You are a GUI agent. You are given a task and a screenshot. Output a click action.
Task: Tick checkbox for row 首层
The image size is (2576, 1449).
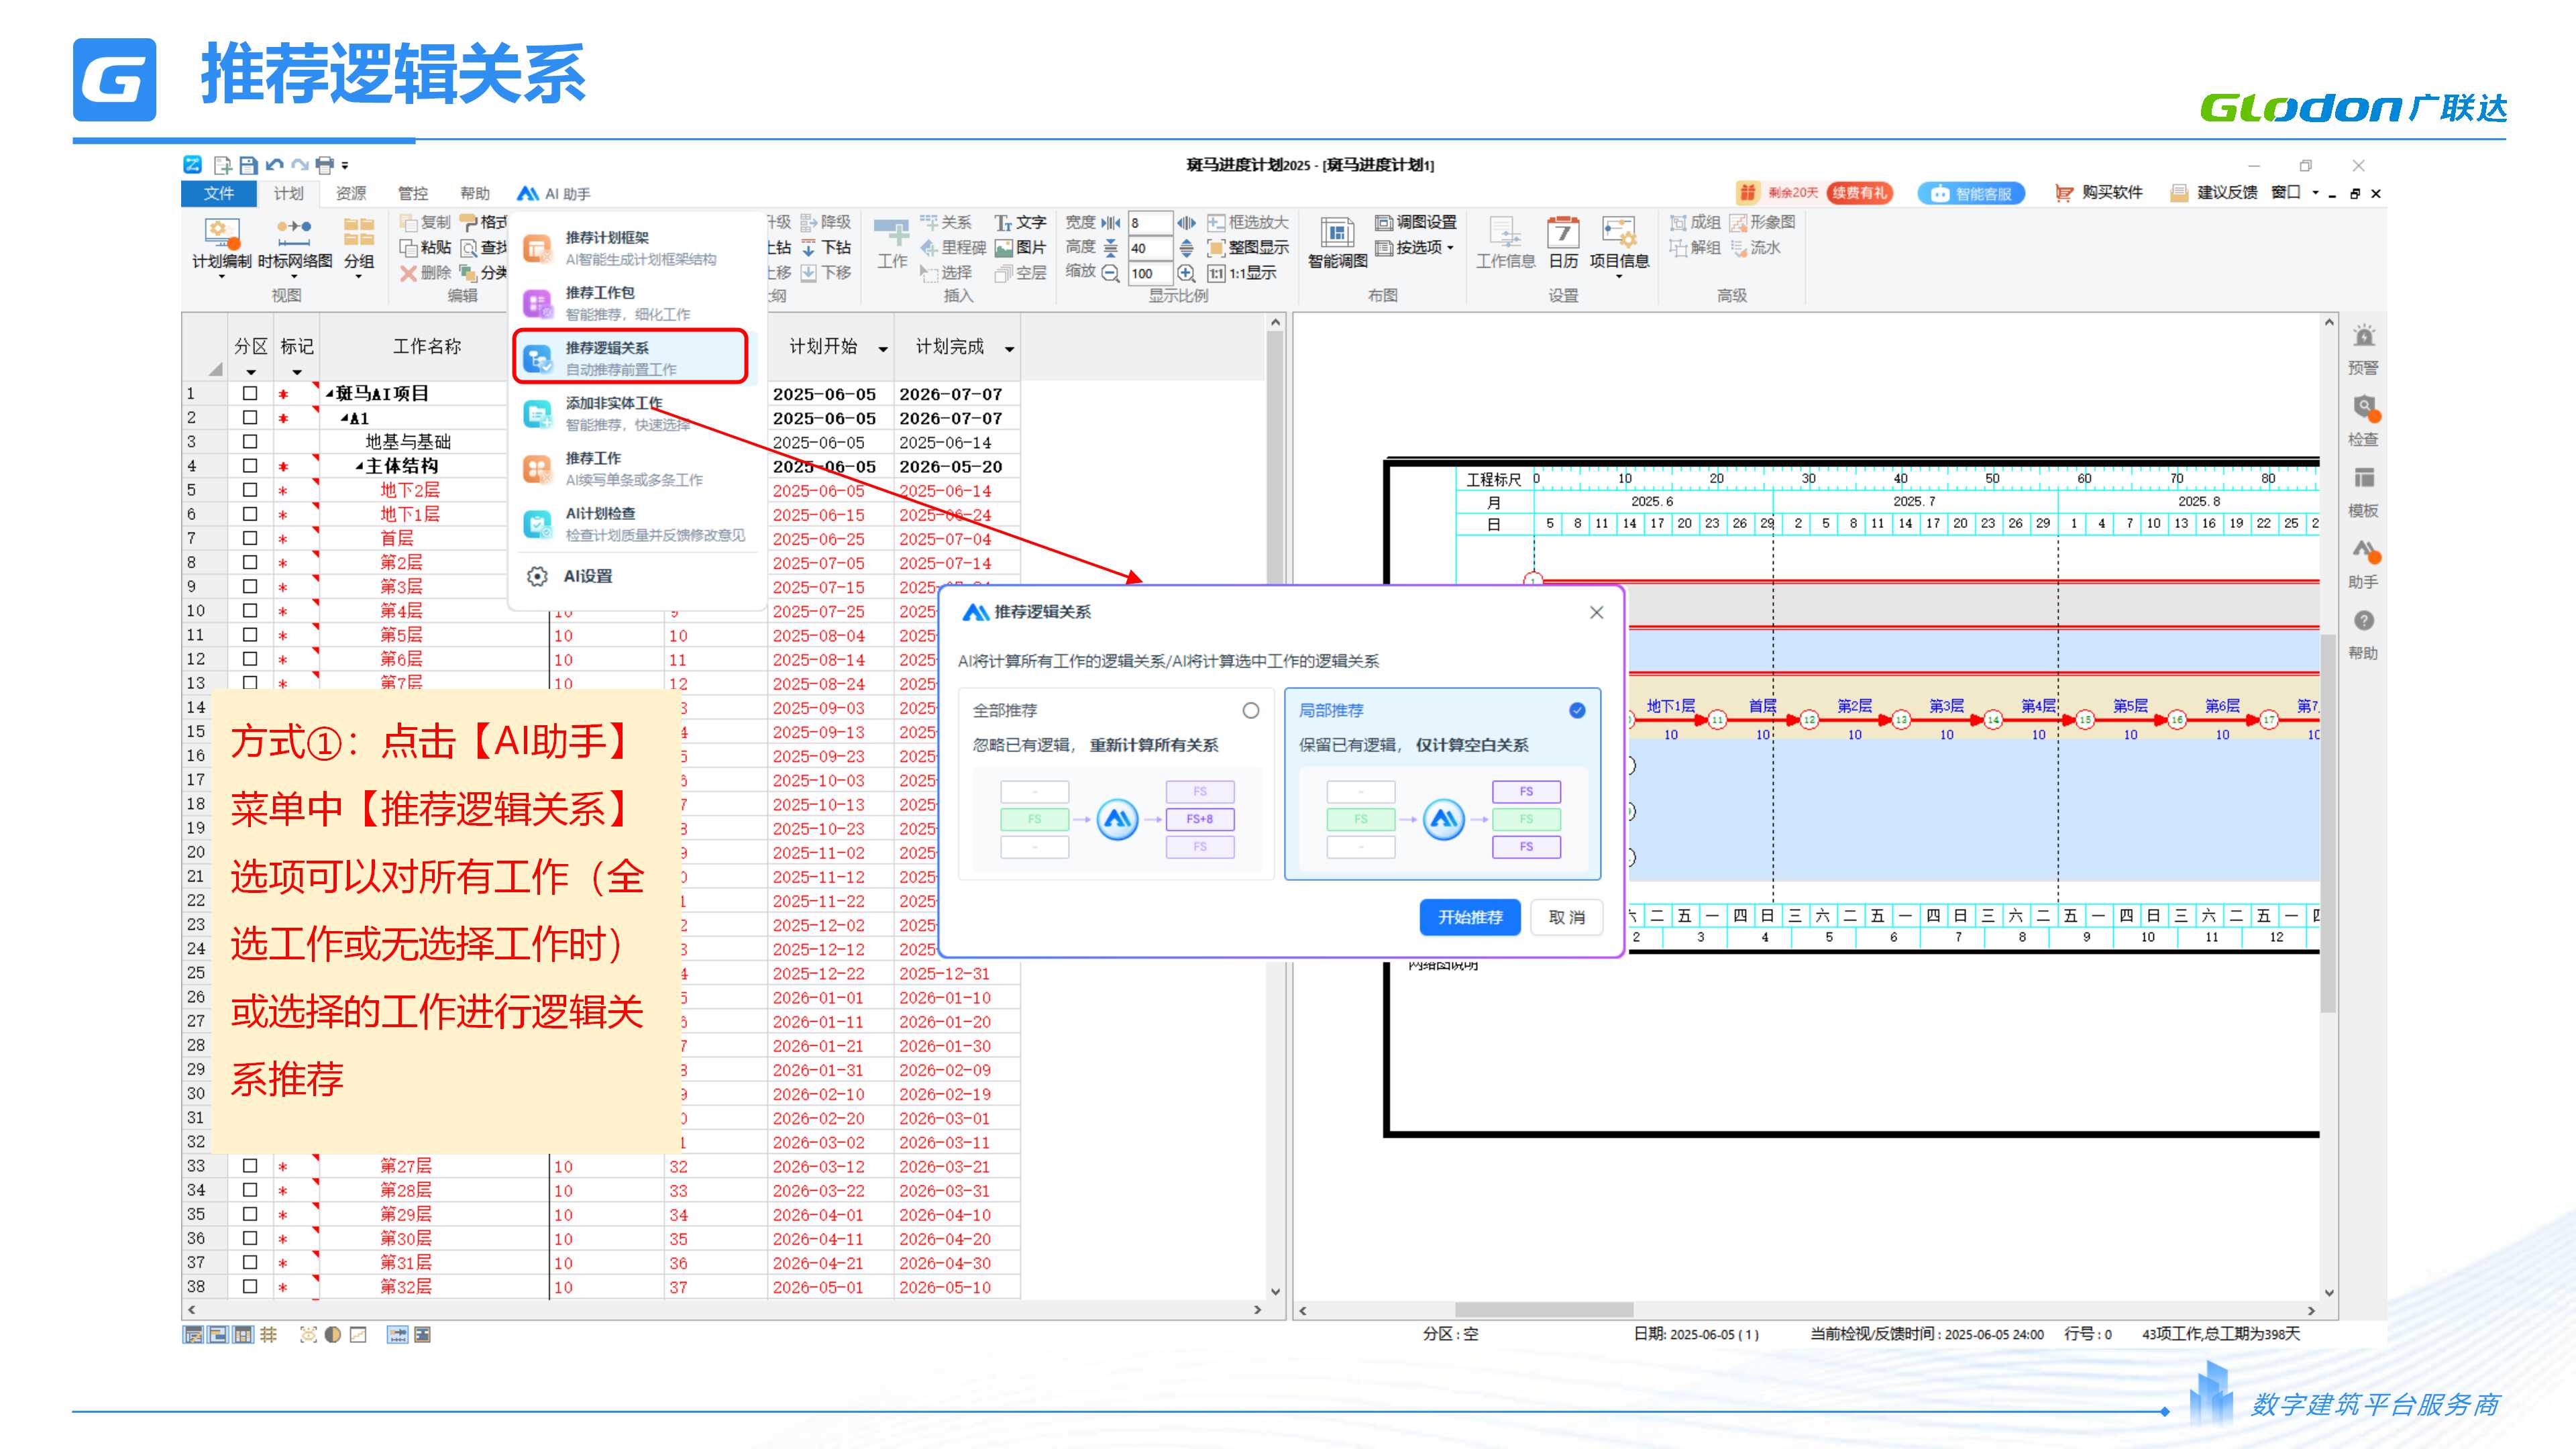[x=250, y=538]
